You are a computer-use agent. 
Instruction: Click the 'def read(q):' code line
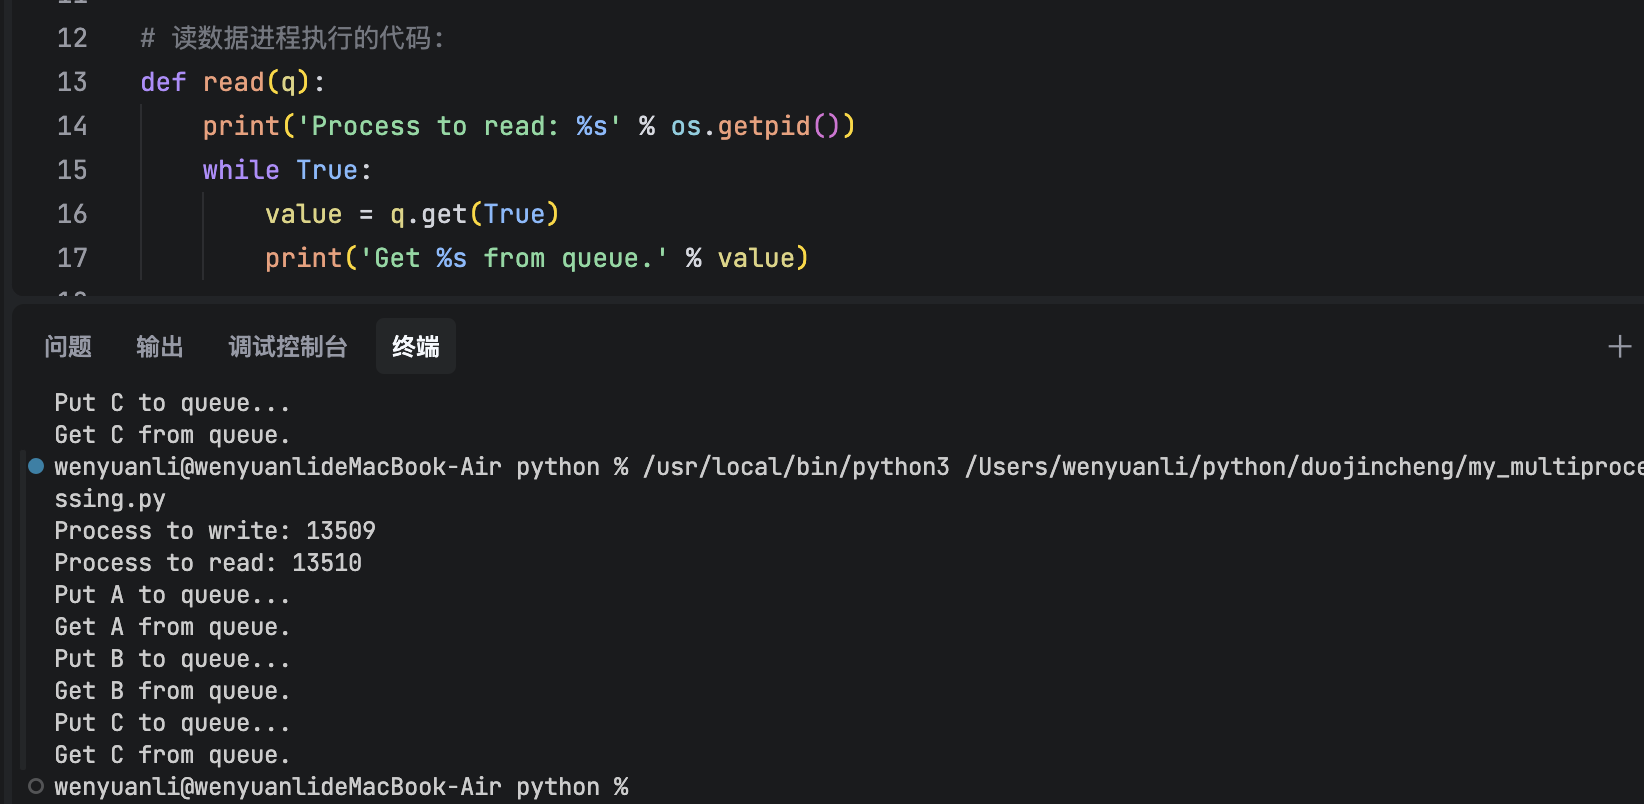click(x=233, y=82)
